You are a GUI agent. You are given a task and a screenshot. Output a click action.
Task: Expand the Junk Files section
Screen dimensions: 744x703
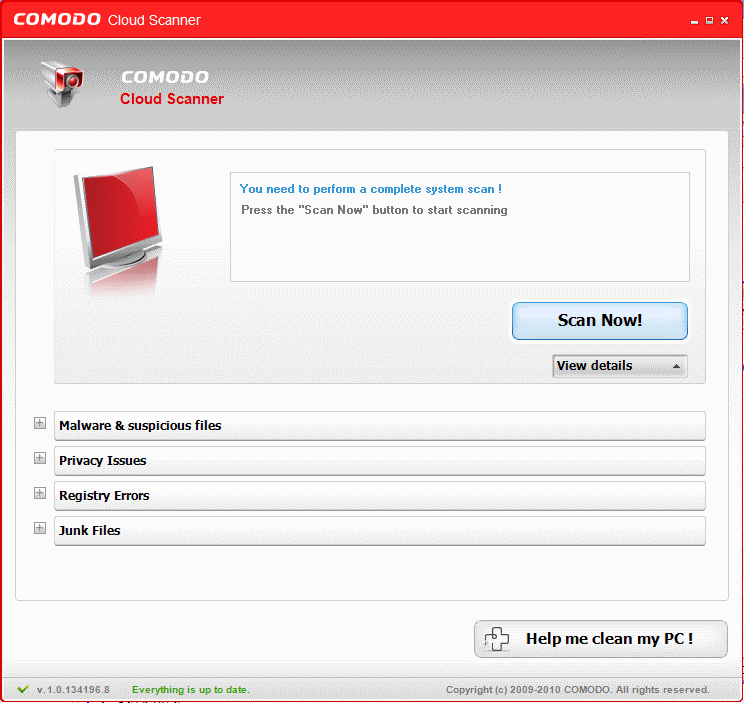point(40,528)
